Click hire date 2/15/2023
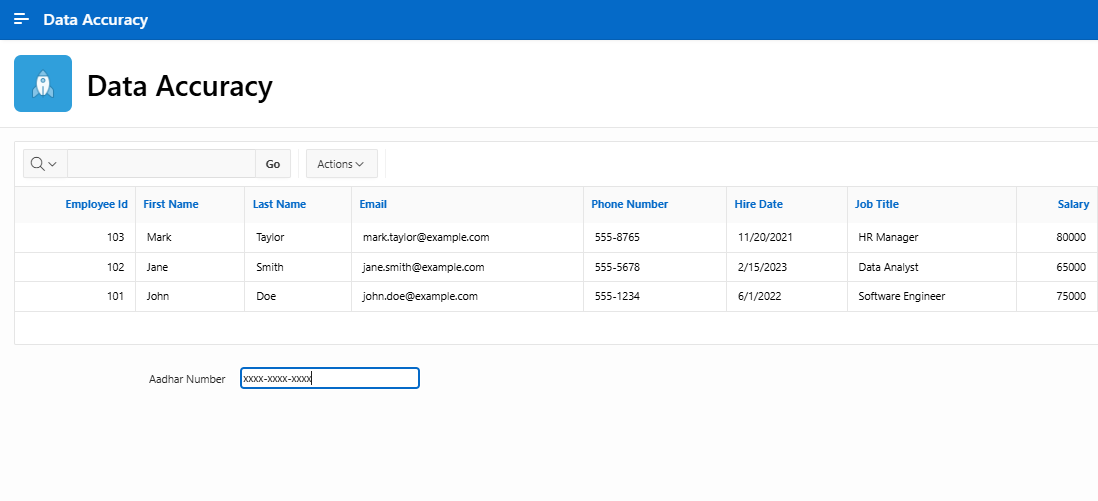The height and width of the screenshot is (501, 1098). (763, 267)
